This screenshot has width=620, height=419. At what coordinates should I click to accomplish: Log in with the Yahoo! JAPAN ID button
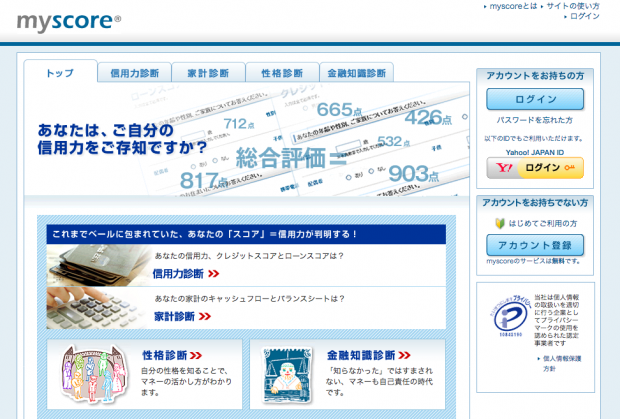(x=535, y=168)
